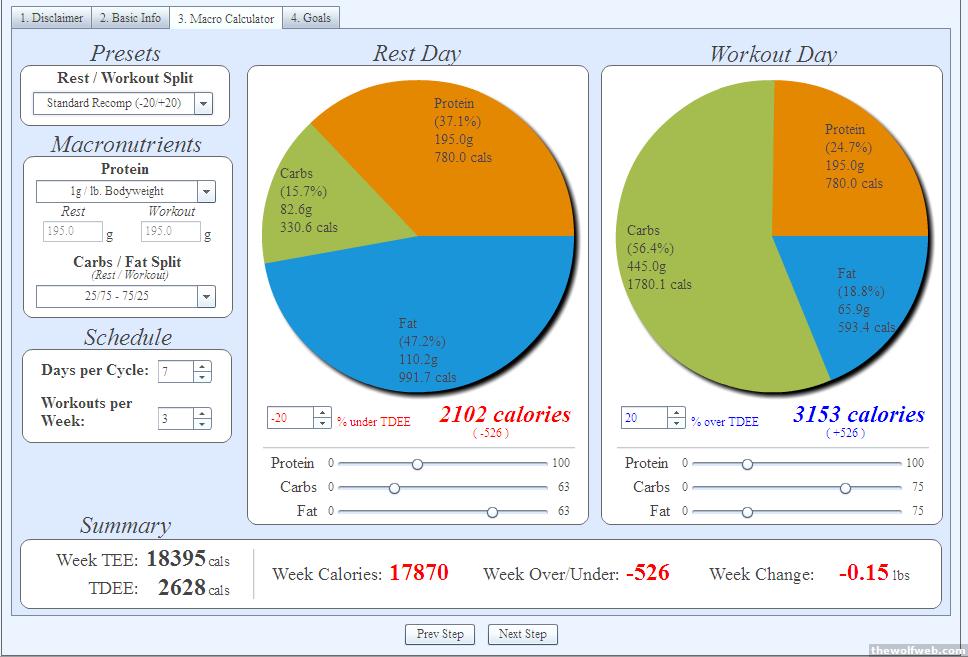This screenshot has width=968, height=657.
Task: Click the Rest Day Protein slider handle
Action: (x=417, y=464)
